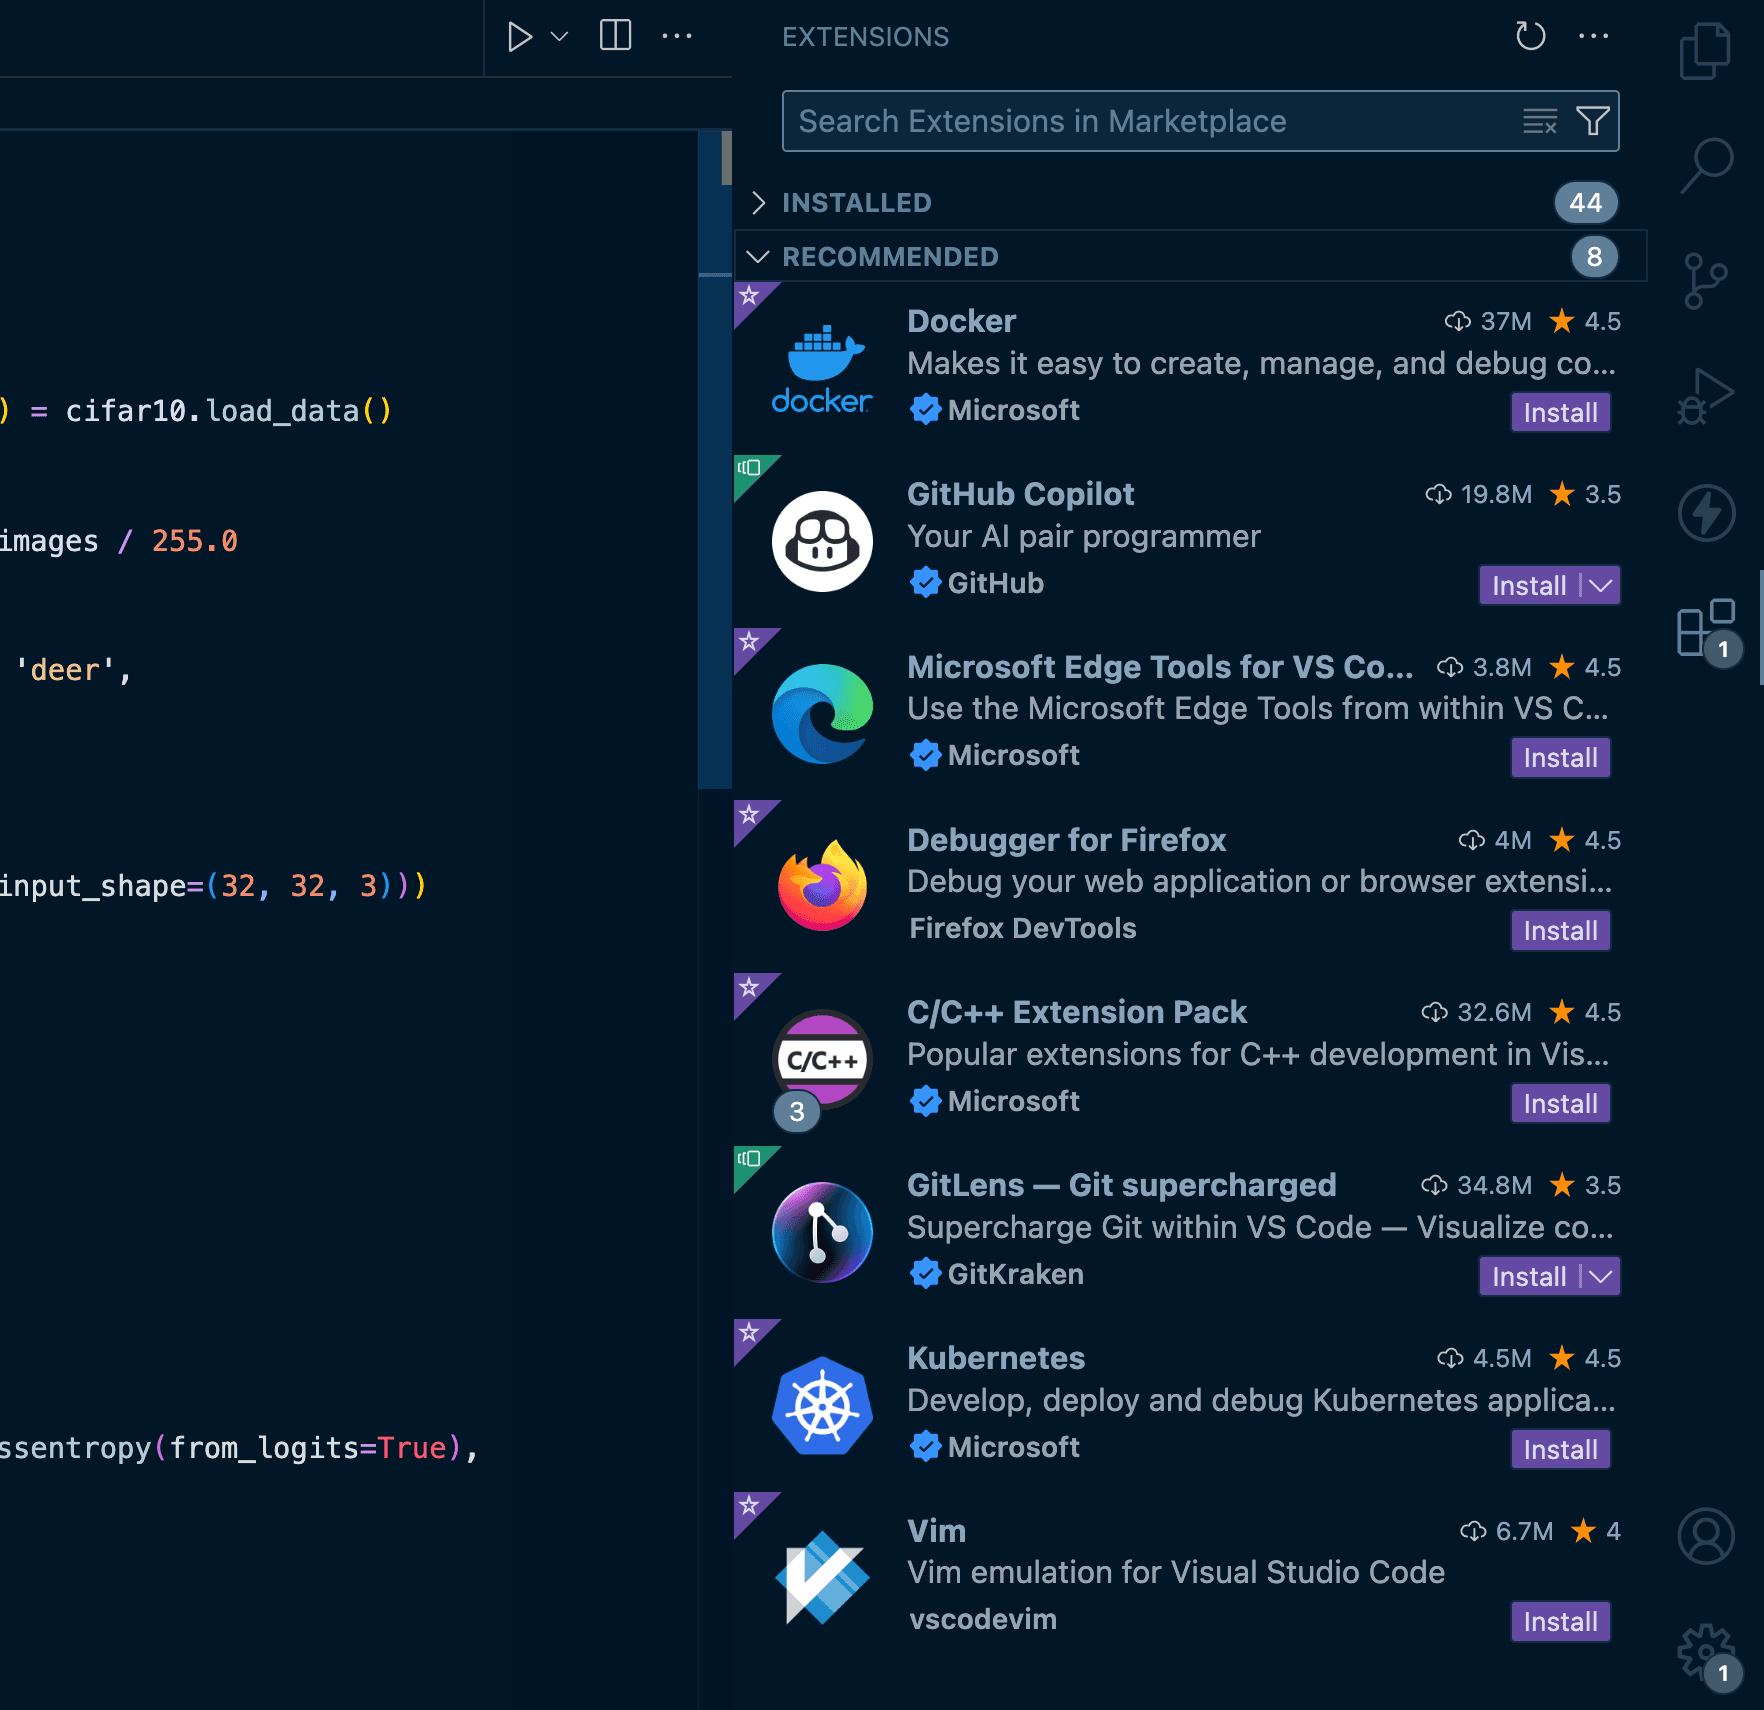Open 'Microsoft Edge Tools for VS Co...' title
This screenshot has width=1764, height=1710.
(x=1160, y=667)
